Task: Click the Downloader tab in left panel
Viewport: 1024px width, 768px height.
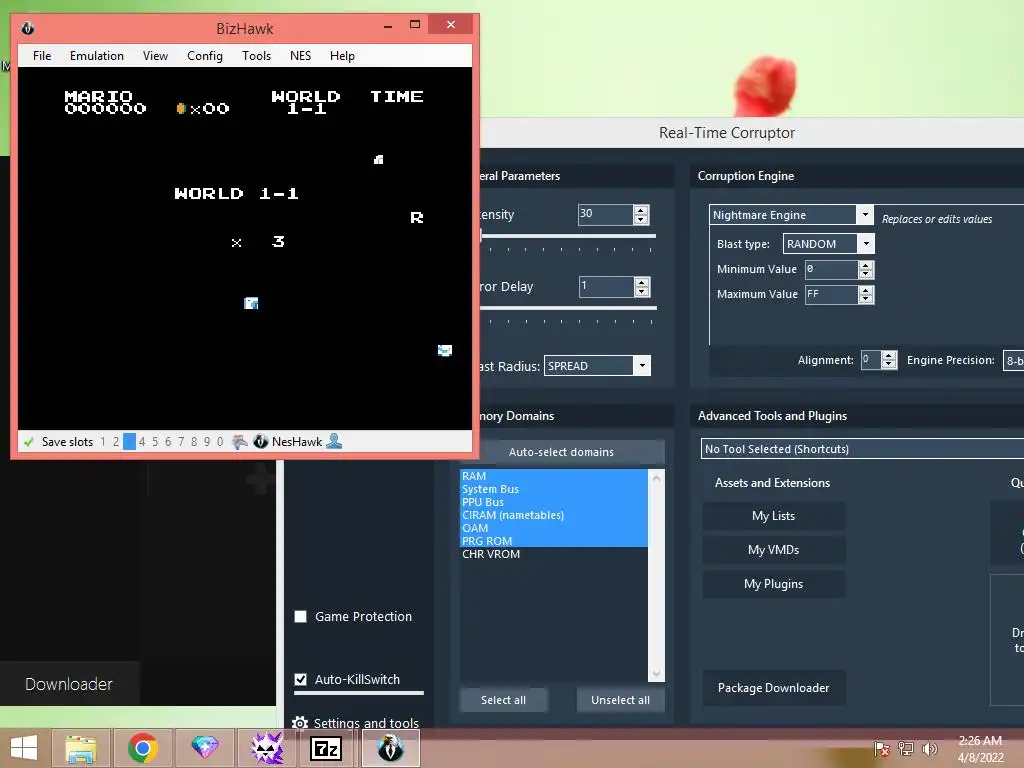Action: [x=69, y=684]
